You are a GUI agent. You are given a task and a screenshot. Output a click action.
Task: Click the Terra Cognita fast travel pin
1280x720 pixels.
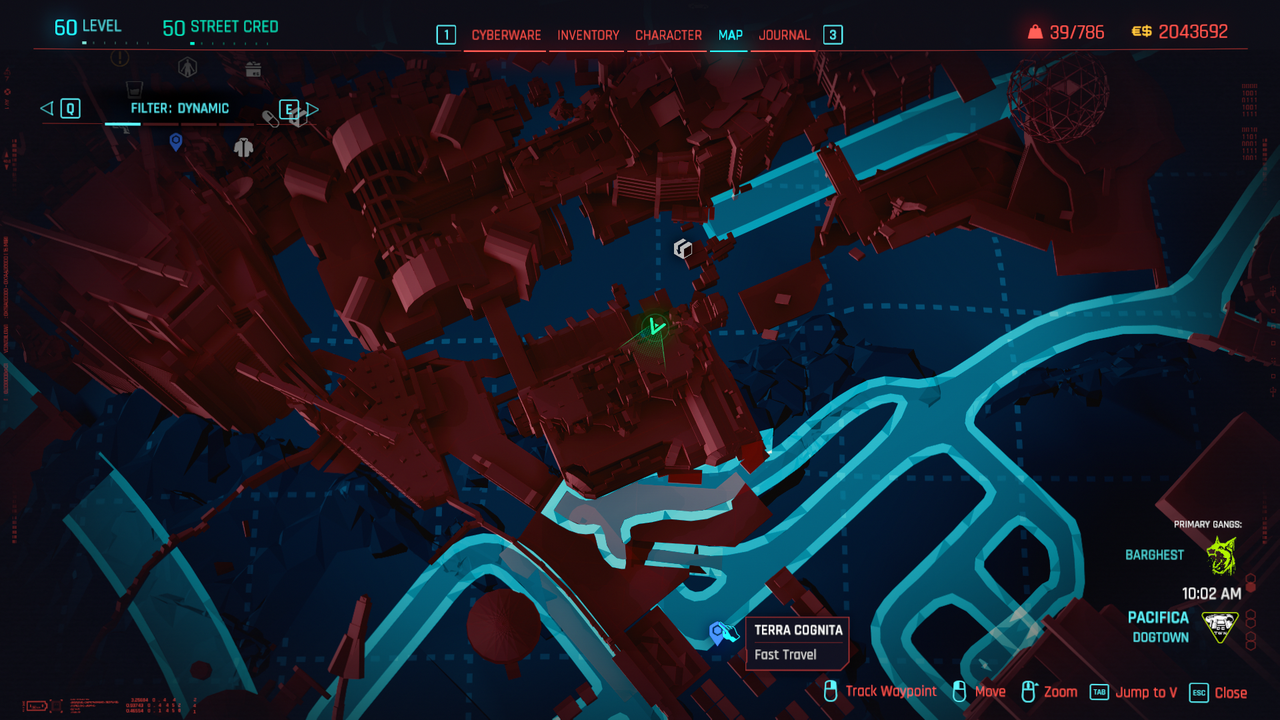tap(717, 633)
